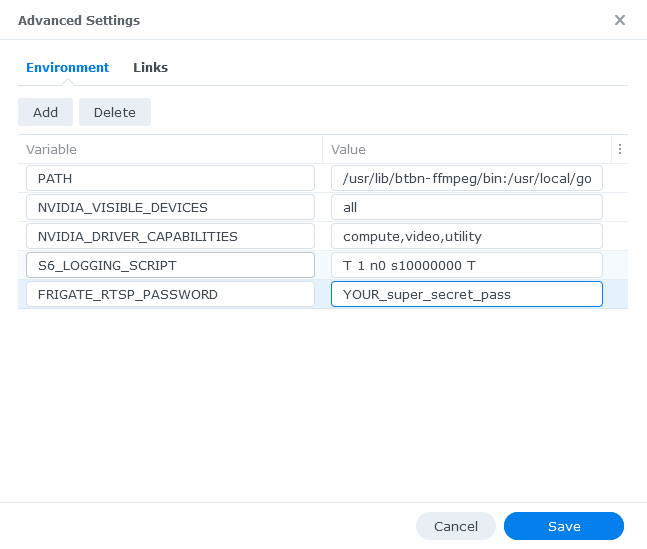Edit the FRIGATE_RTSP_PASSWORD variable name field

click(x=170, y=294)
